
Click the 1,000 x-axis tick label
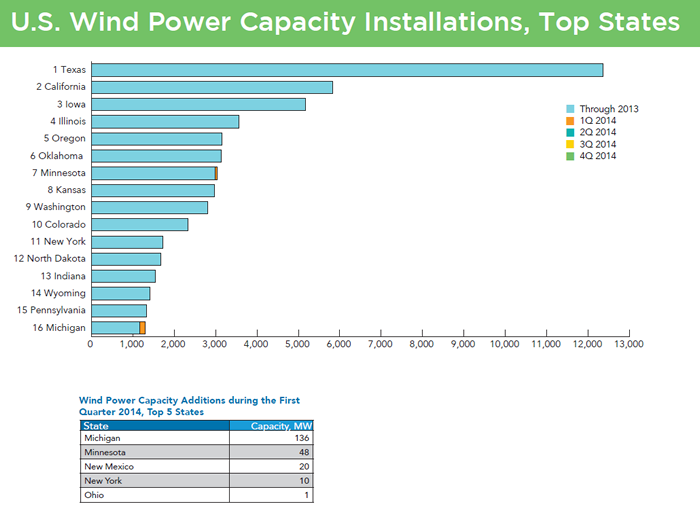[132, 344]
